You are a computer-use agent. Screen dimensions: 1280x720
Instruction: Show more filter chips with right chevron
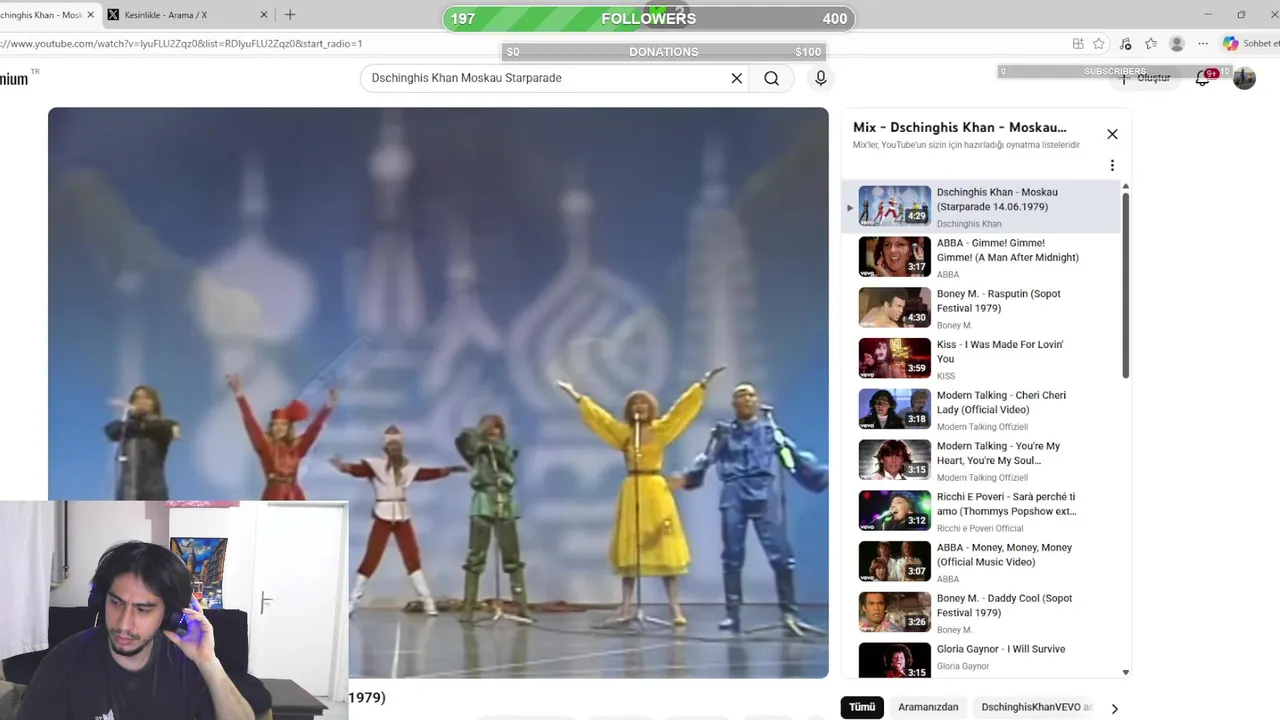1114,708
